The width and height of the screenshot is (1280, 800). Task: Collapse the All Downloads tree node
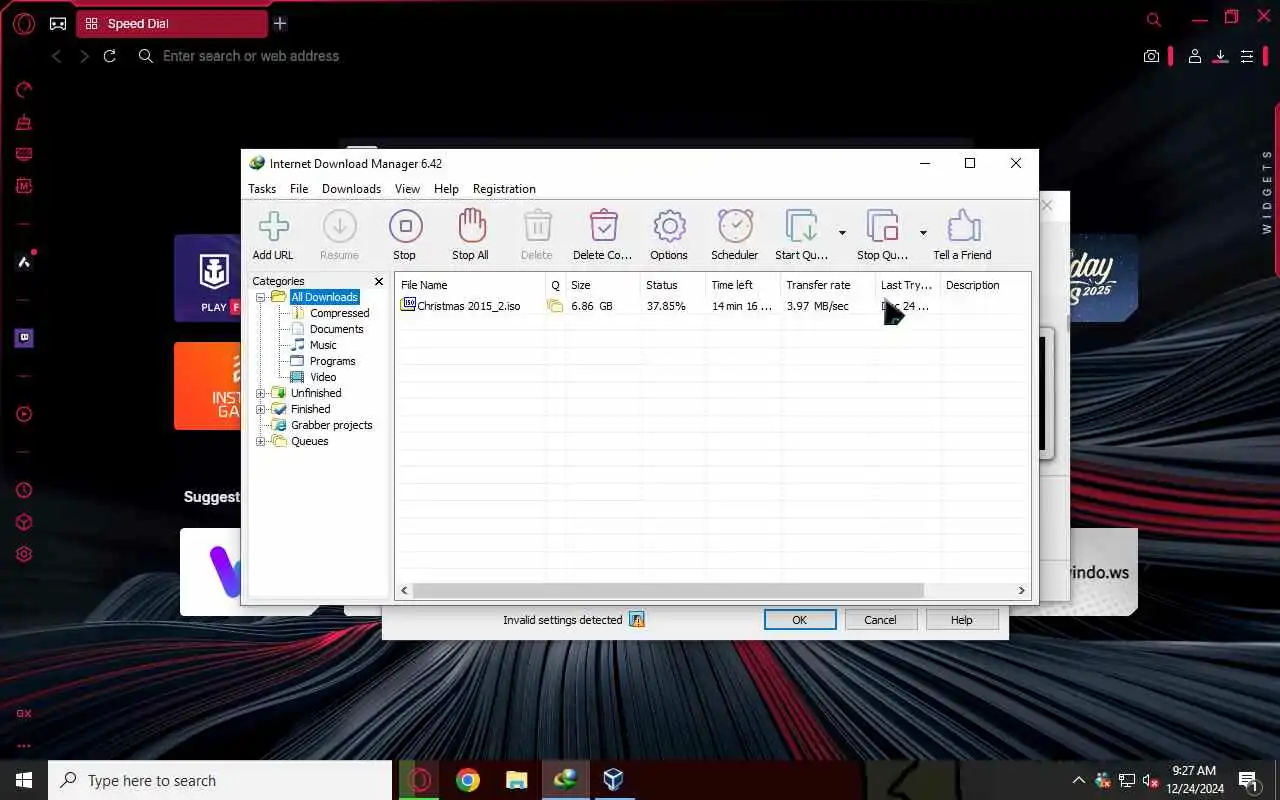(x=261, y=297)
